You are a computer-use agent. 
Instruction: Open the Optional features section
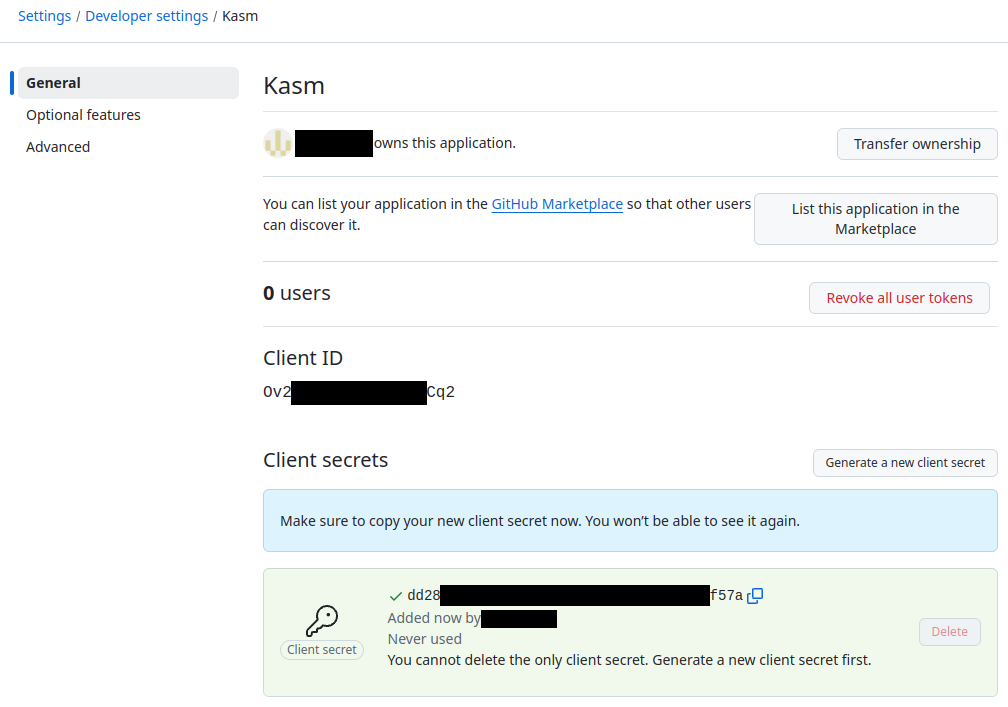(x=83, y=114)
